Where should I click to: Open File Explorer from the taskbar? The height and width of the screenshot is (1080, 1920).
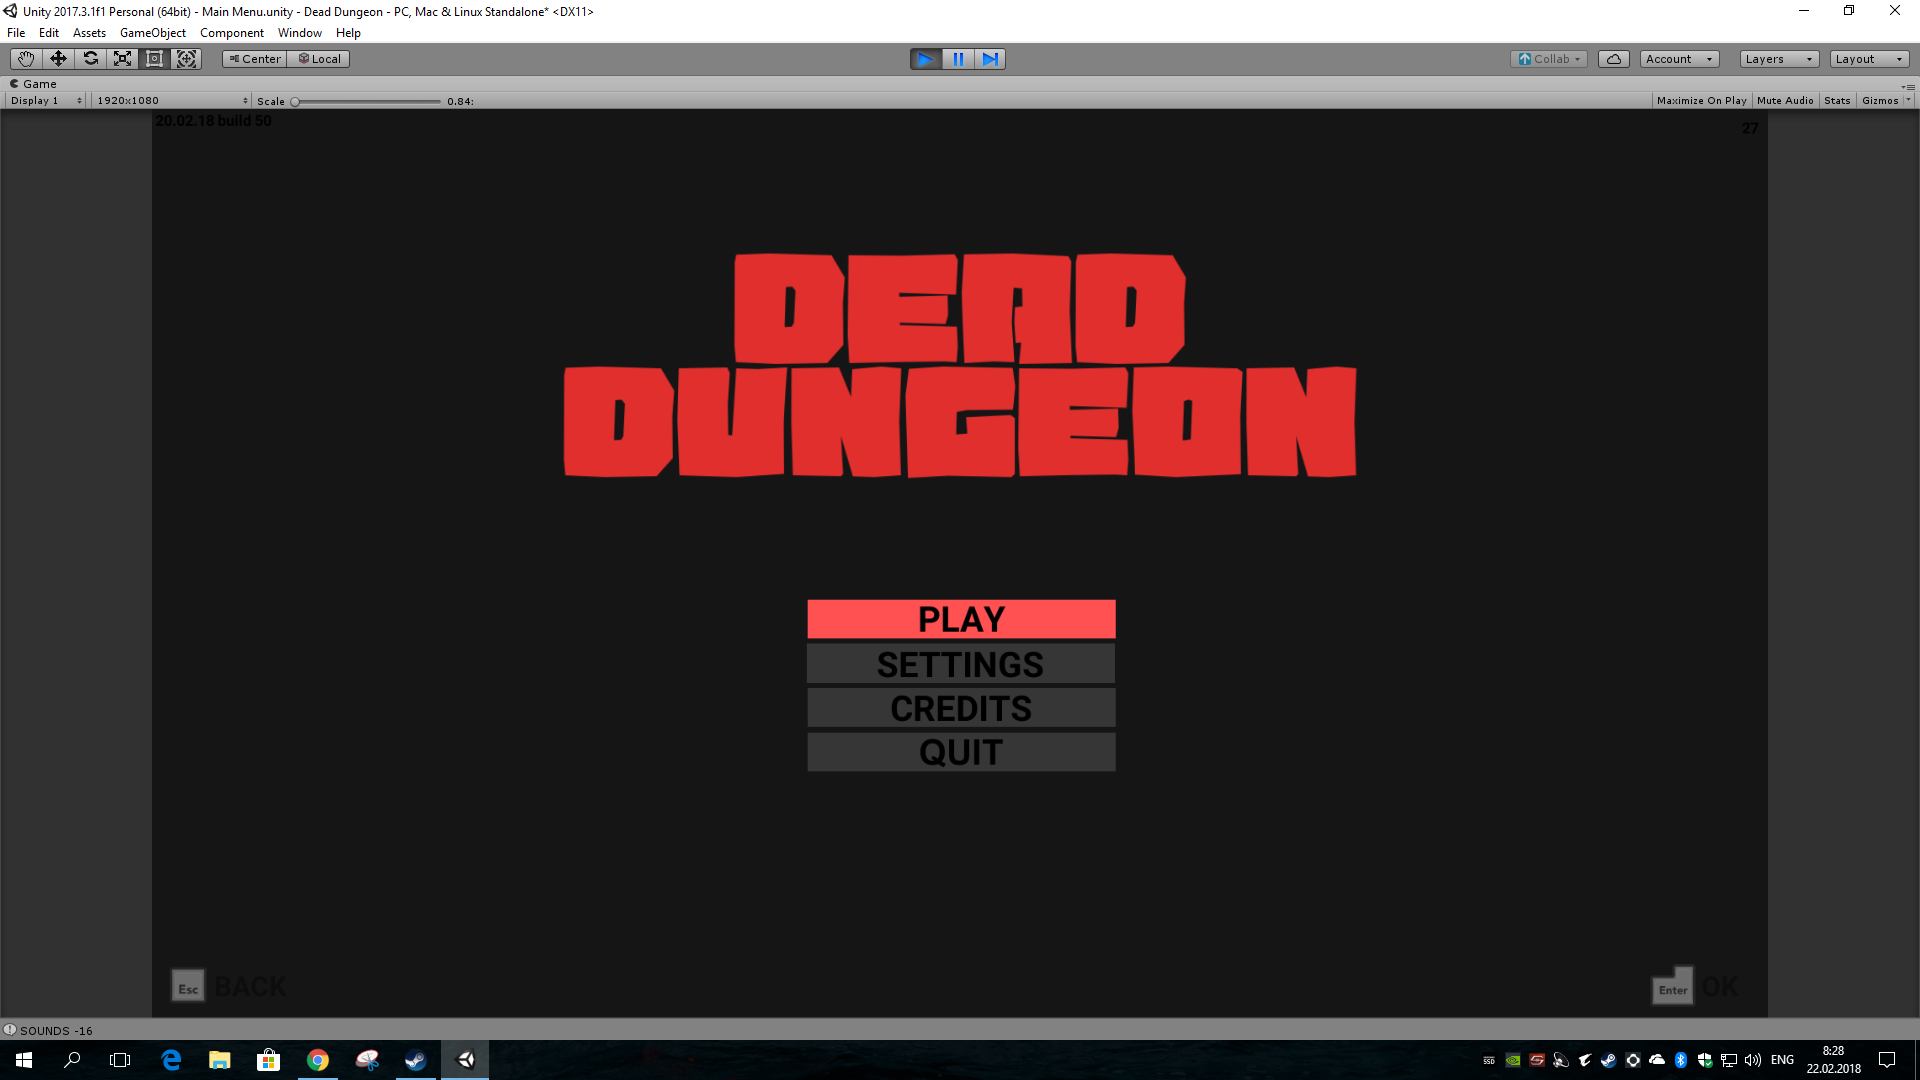coord(220,1060)
